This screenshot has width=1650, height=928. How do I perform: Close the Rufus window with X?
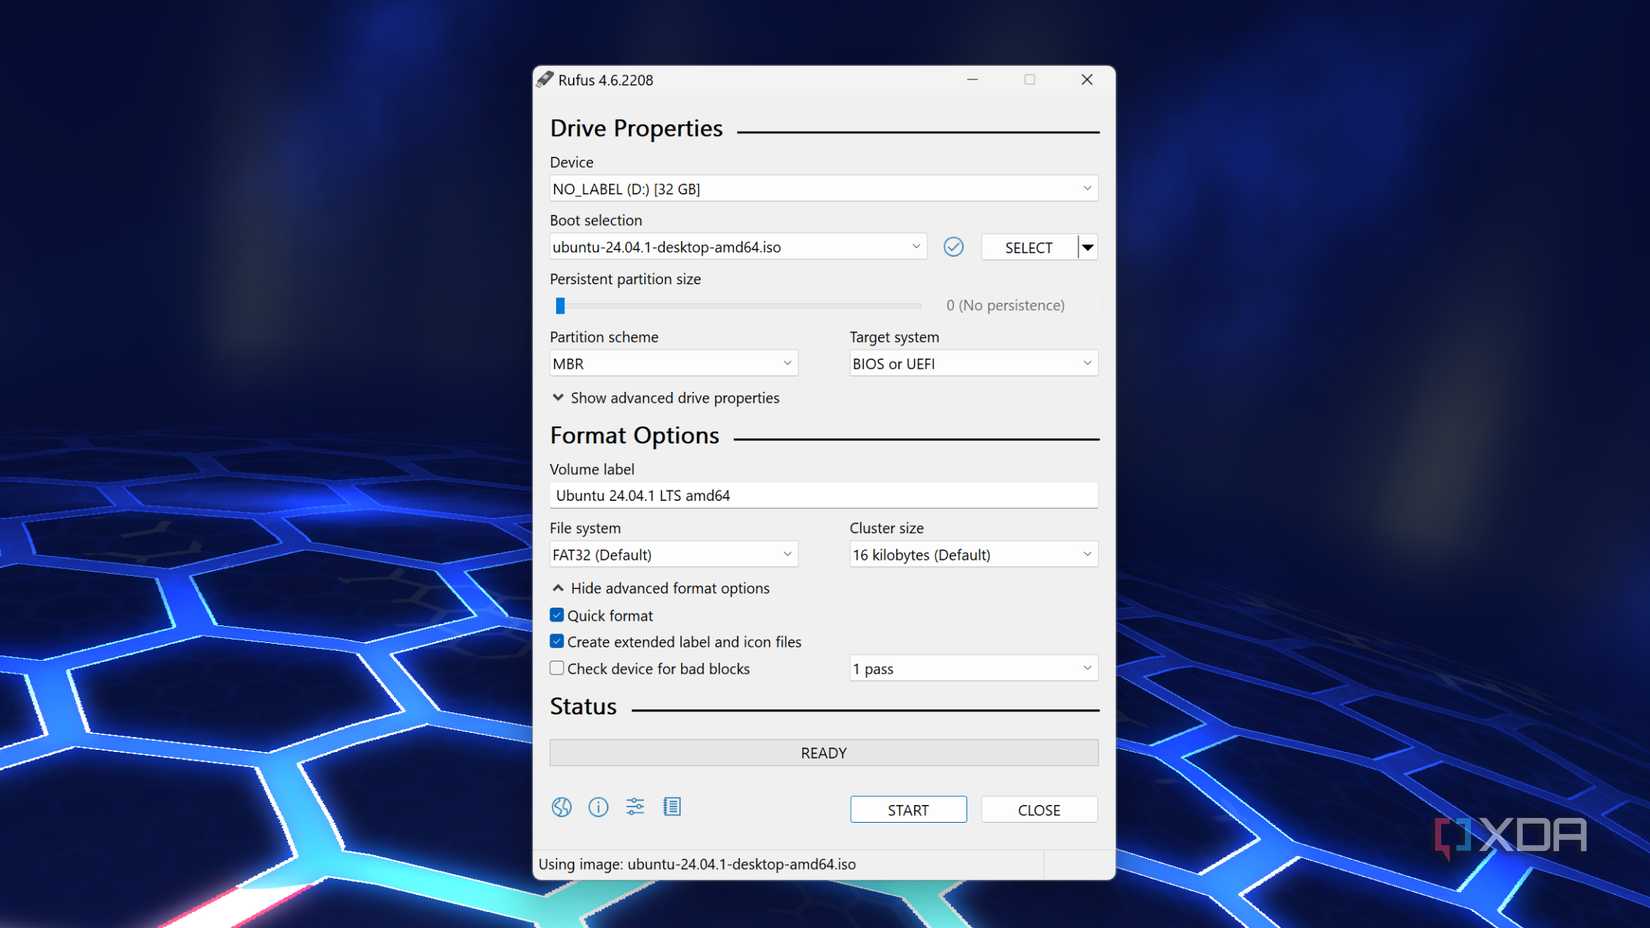(1086, 80)
